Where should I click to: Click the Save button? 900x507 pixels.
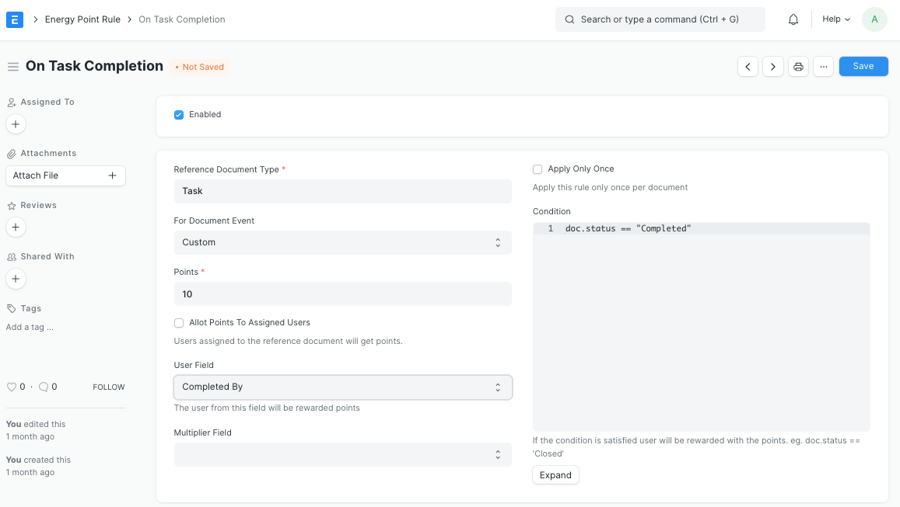(x=863, y=66)
